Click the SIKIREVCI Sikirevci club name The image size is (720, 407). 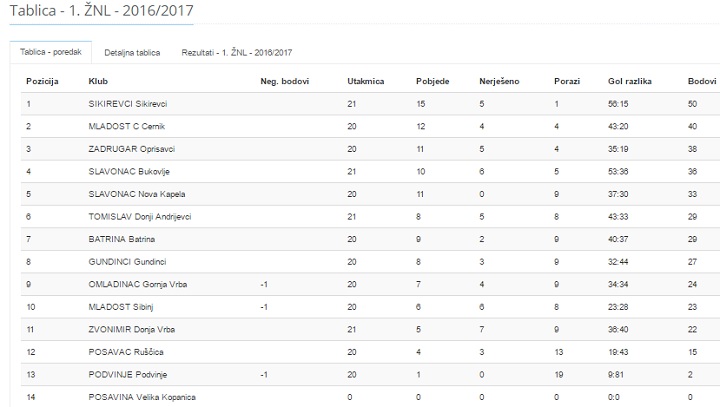(128, 104)
